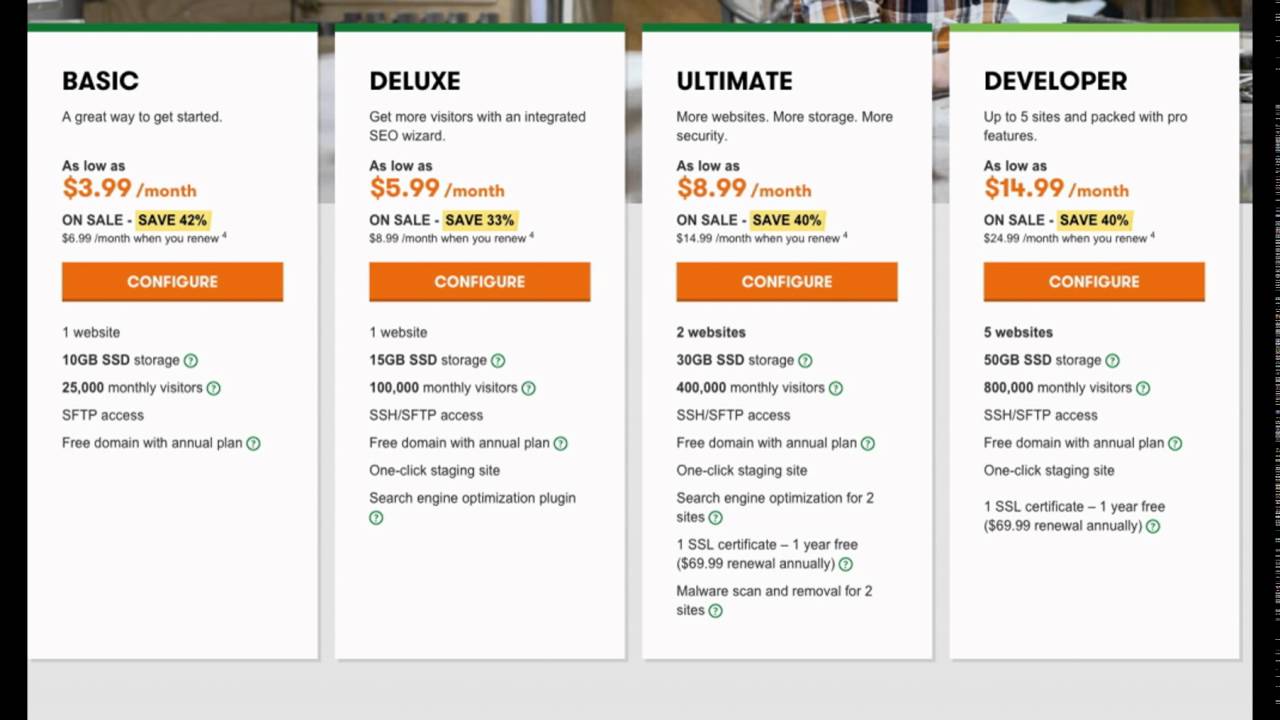Open help icon for Developer 50GB SSD storage

click(x=1112, y=361)
